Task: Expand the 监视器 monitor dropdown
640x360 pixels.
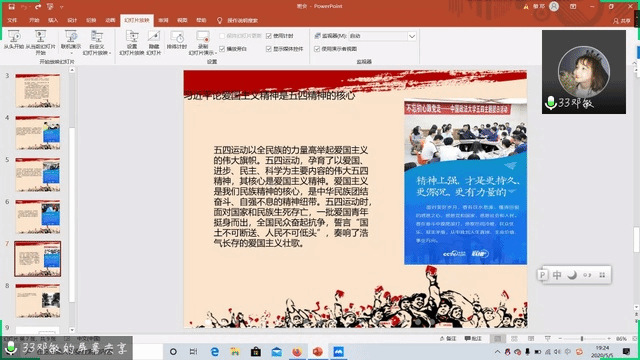Action: (412, 36)
